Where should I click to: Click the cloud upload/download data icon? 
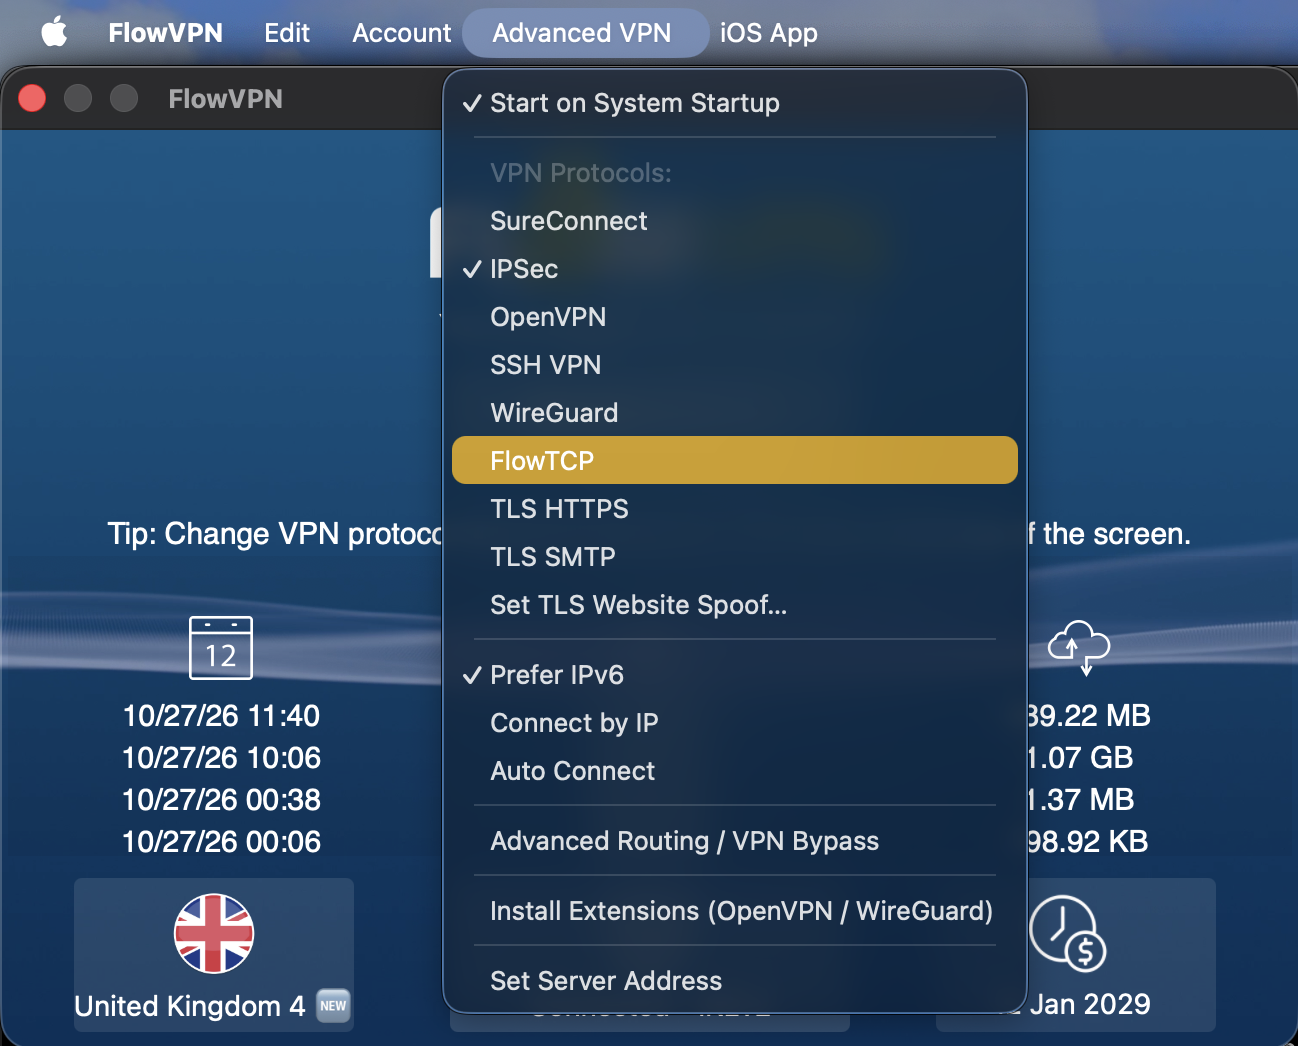click(1079, 647)
